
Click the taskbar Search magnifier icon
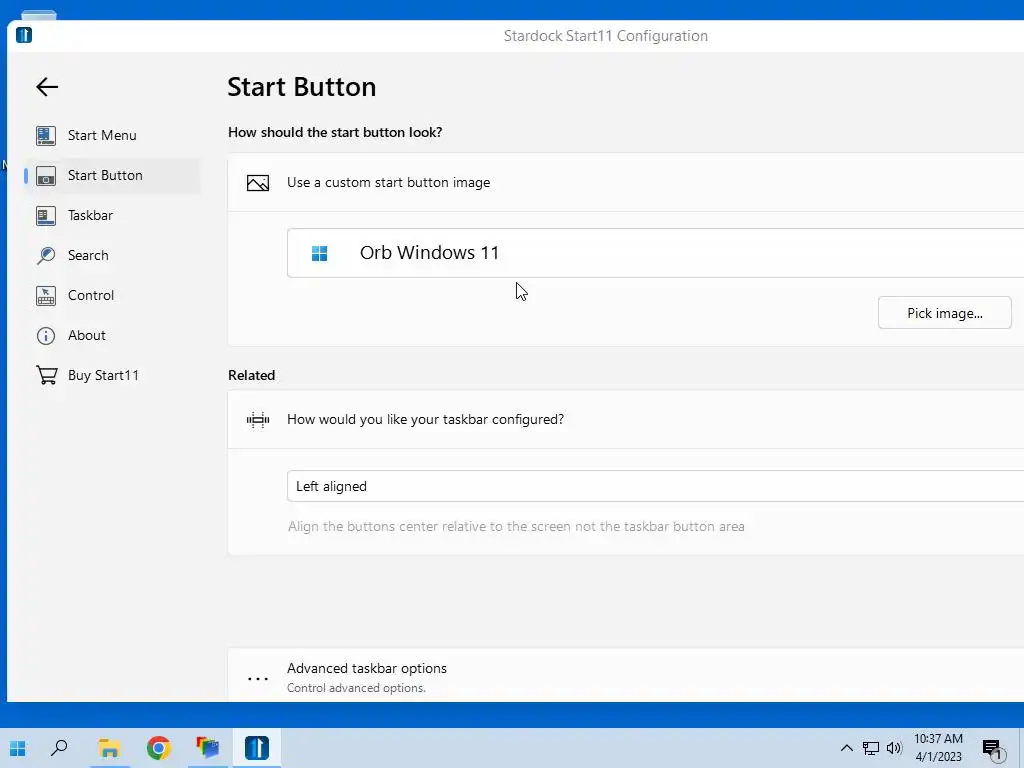coord(59,748)
